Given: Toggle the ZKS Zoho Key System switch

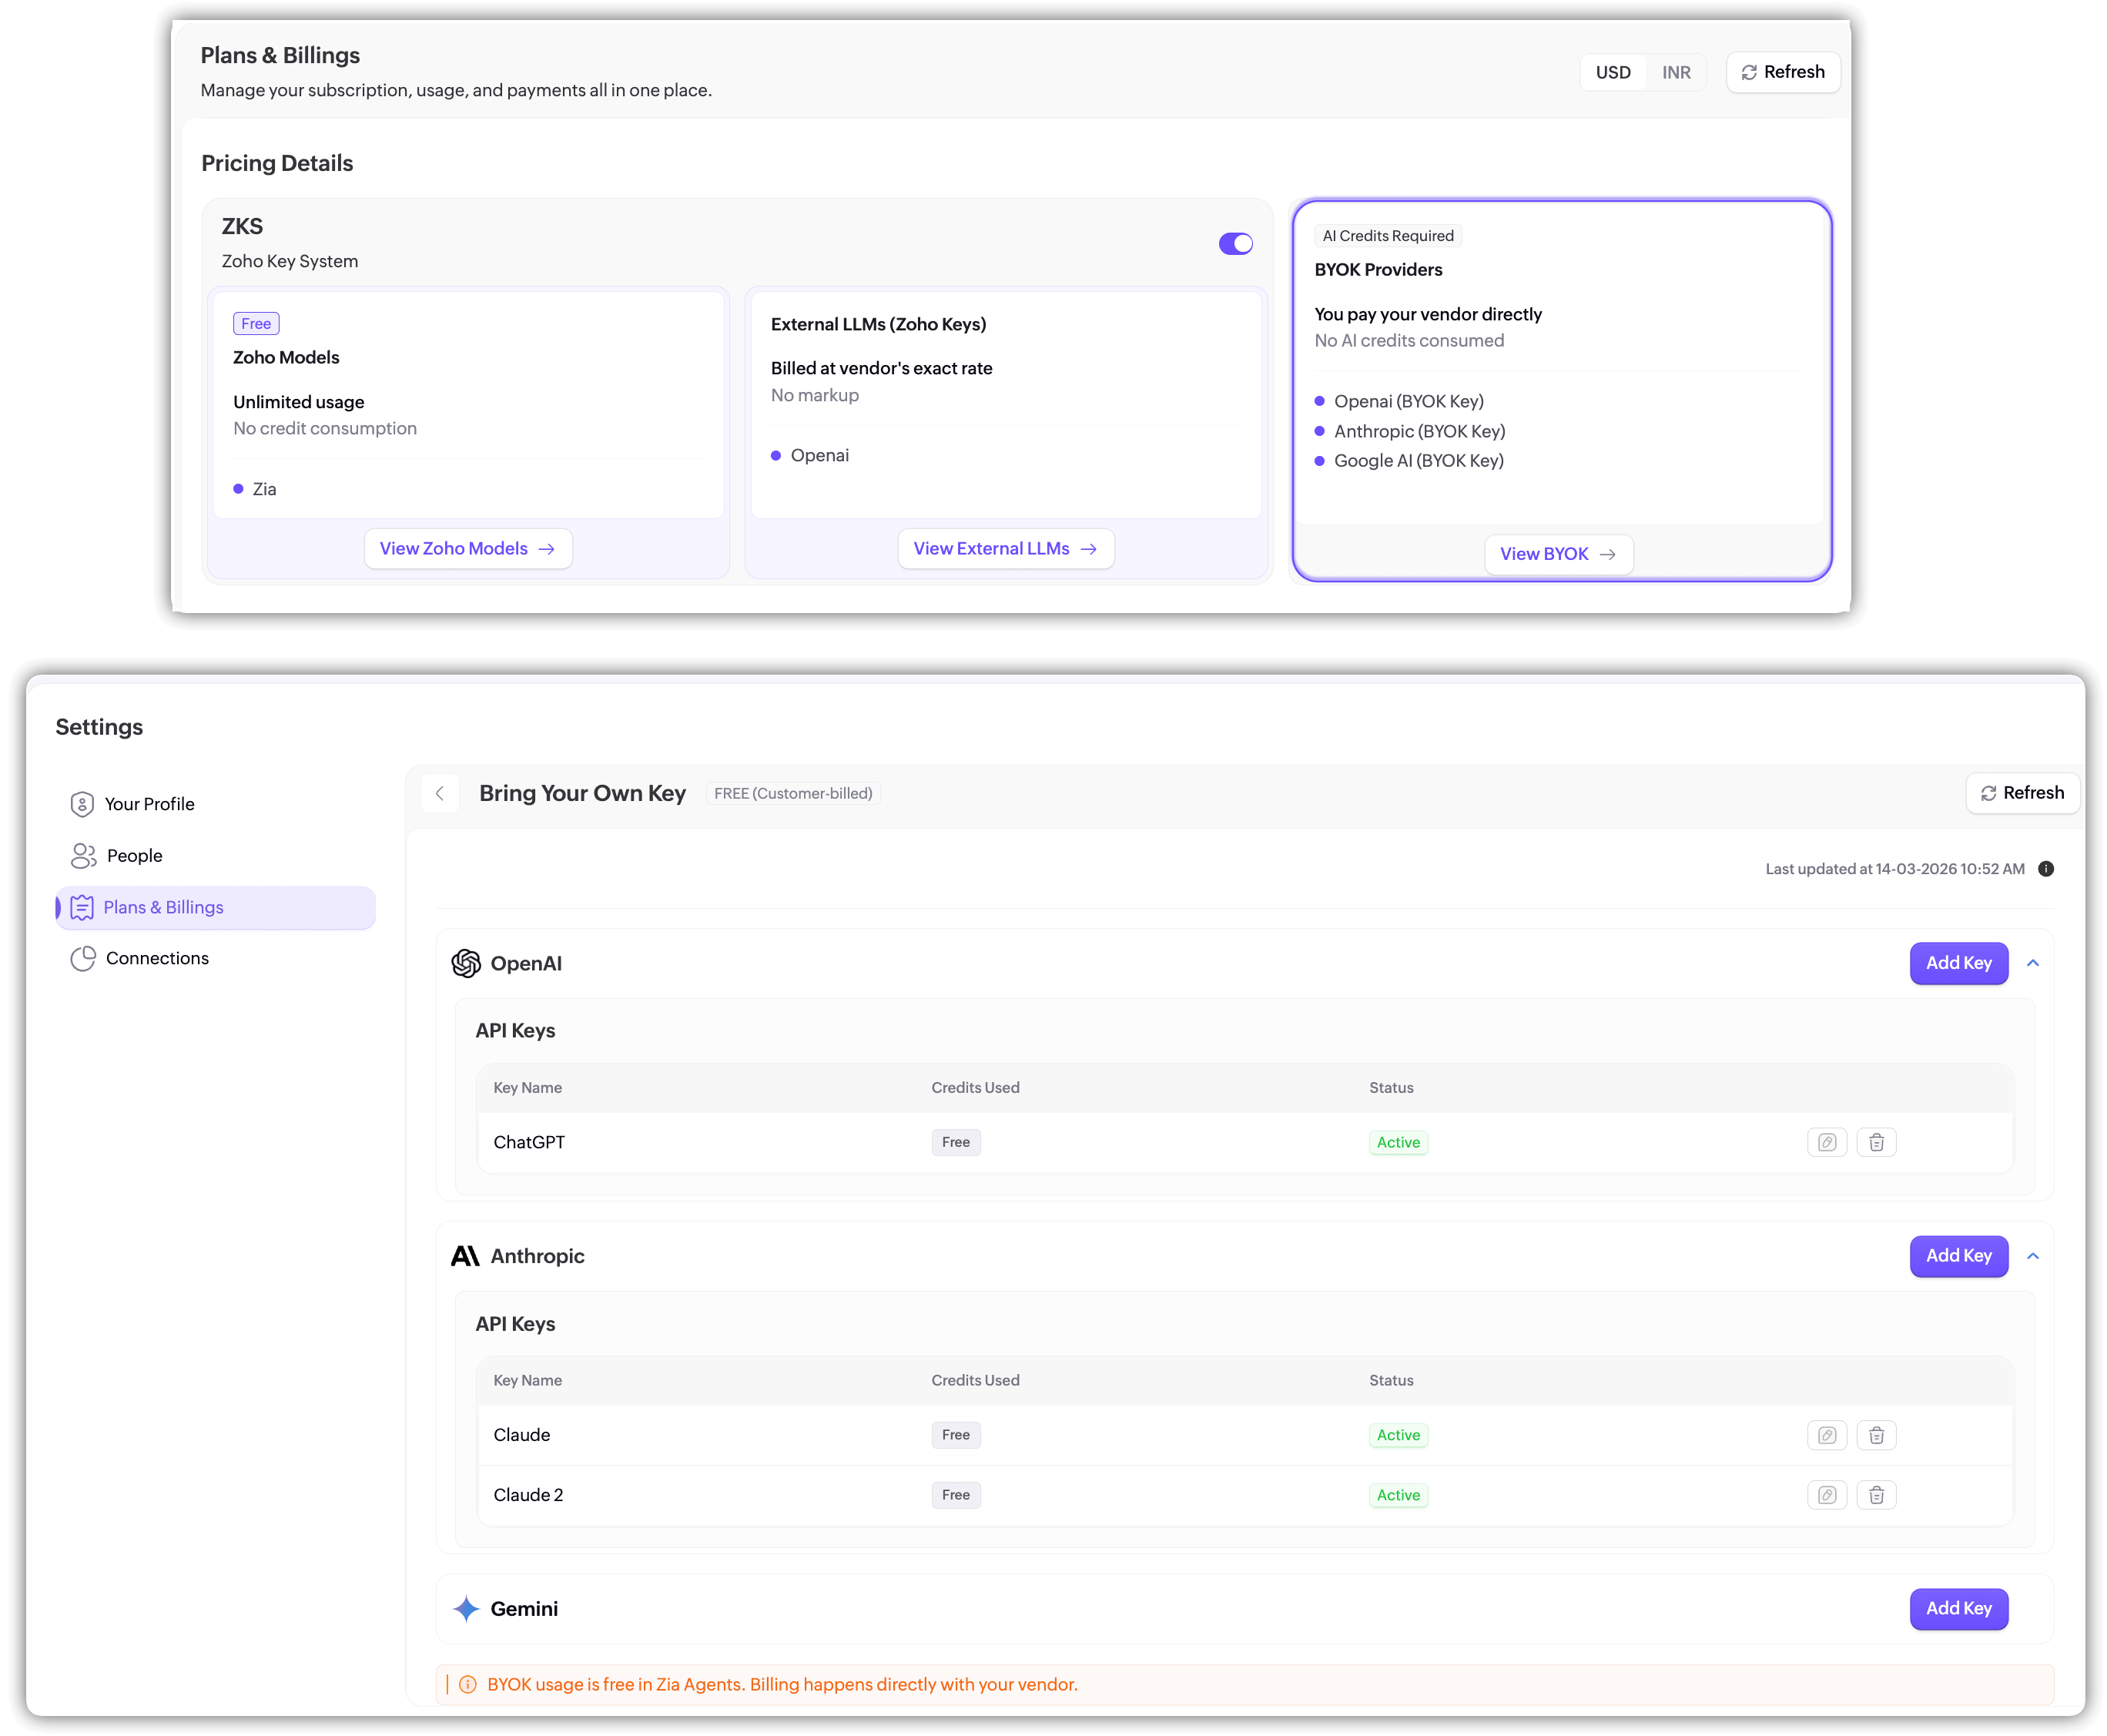Looking at the screenshot, I should click(x=1235, y=244).
